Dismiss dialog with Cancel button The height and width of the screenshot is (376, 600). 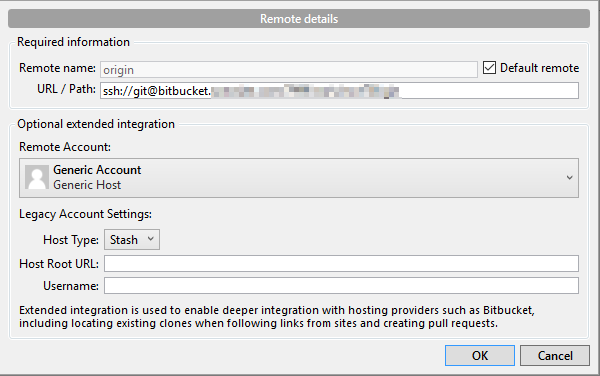coord(555,356)
